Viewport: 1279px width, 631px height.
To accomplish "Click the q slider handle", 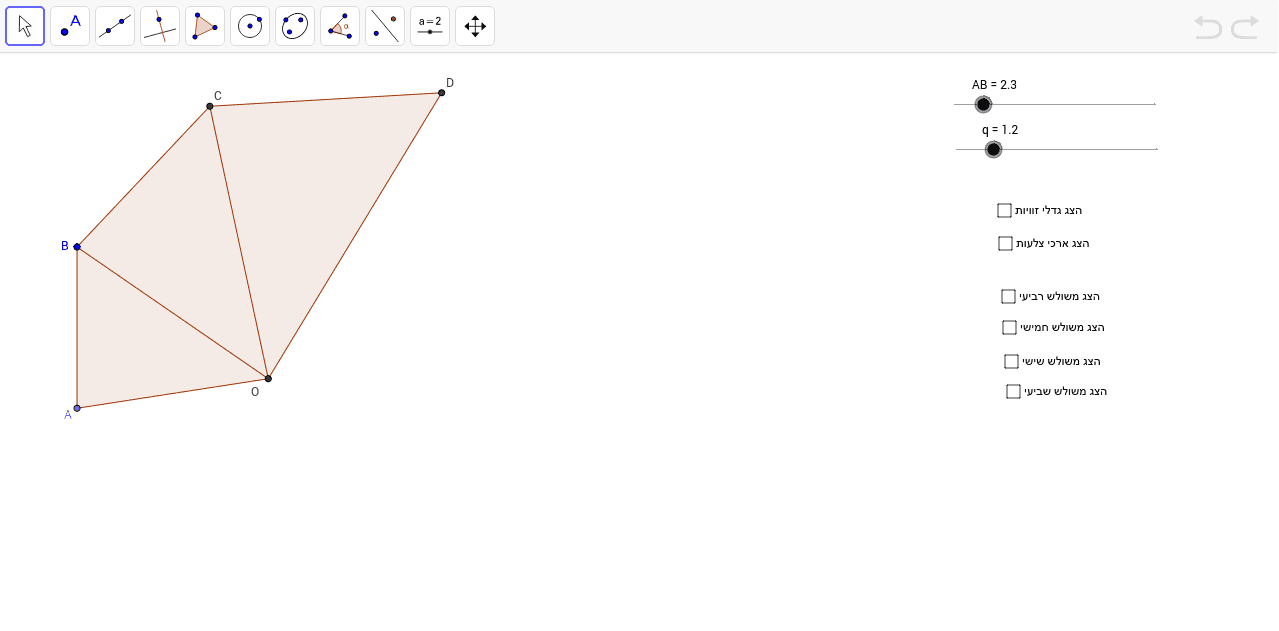I will coord(993,149).
